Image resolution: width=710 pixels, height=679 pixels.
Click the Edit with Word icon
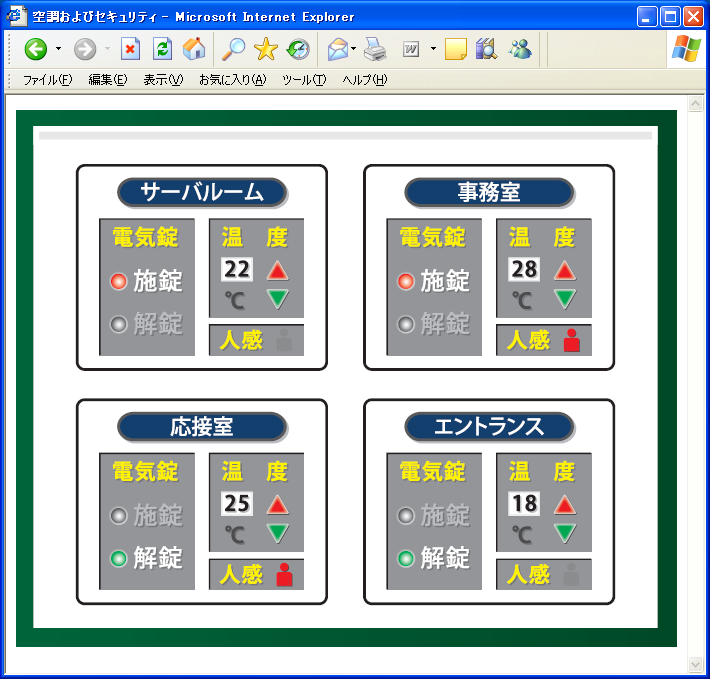click(x=411, y=49)
